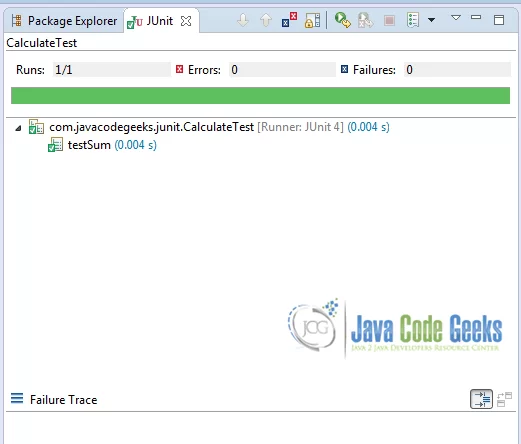Toggle Show Stack Trace in Console button
Image resolution: width=521 pixels, height=444 pixels.
[481, 399]
